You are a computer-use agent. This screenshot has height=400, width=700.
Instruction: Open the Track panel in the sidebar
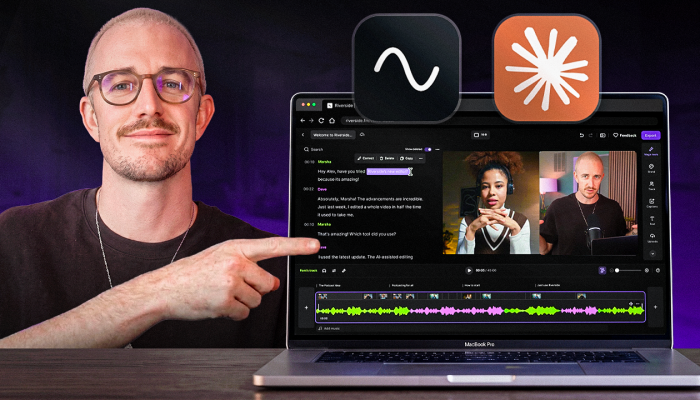tap(652, 186)
